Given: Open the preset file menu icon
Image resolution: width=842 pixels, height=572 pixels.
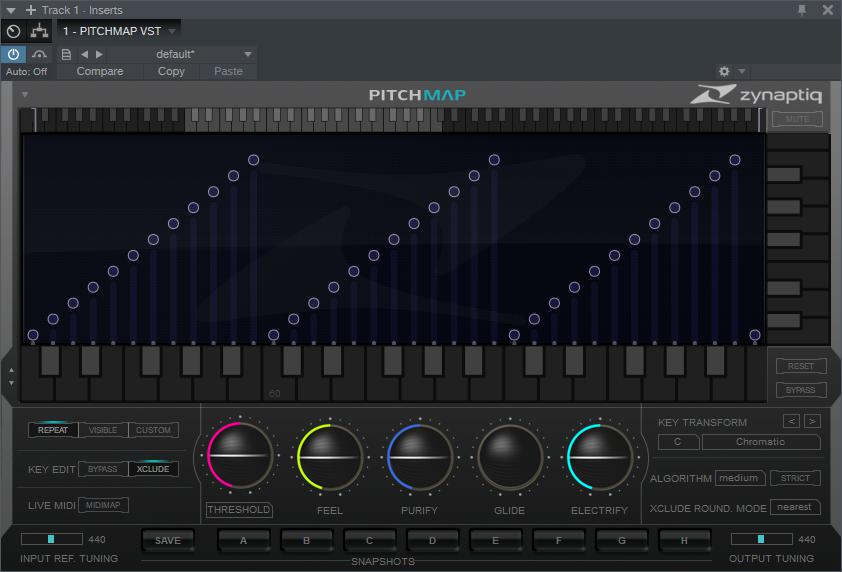Looking at the screenshot, I should (66, 54).
